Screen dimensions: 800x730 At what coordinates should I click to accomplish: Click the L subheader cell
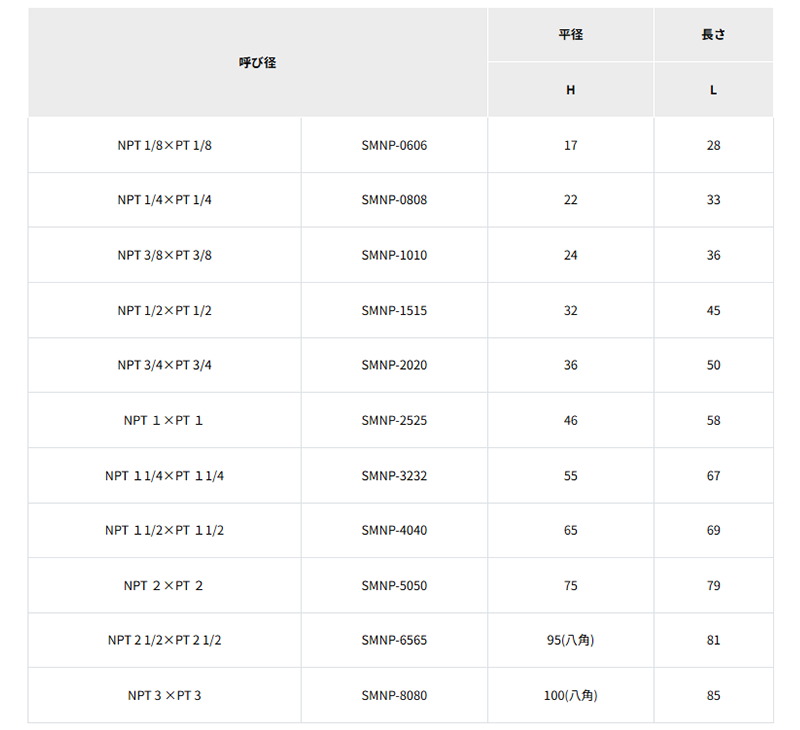coord(713,90)
